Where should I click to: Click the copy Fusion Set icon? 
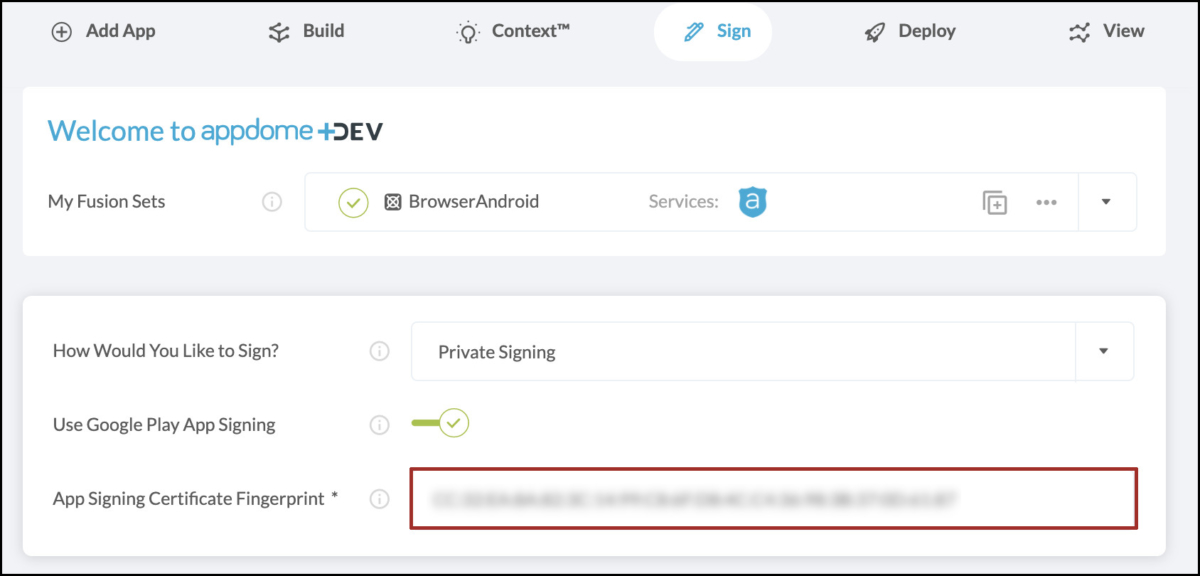[x=995, y=201]
